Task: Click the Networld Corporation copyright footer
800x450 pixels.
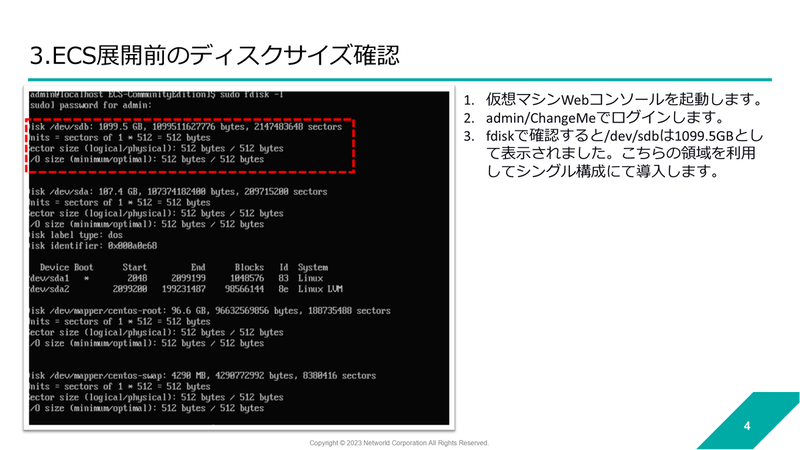Action: tap(399, 443)
